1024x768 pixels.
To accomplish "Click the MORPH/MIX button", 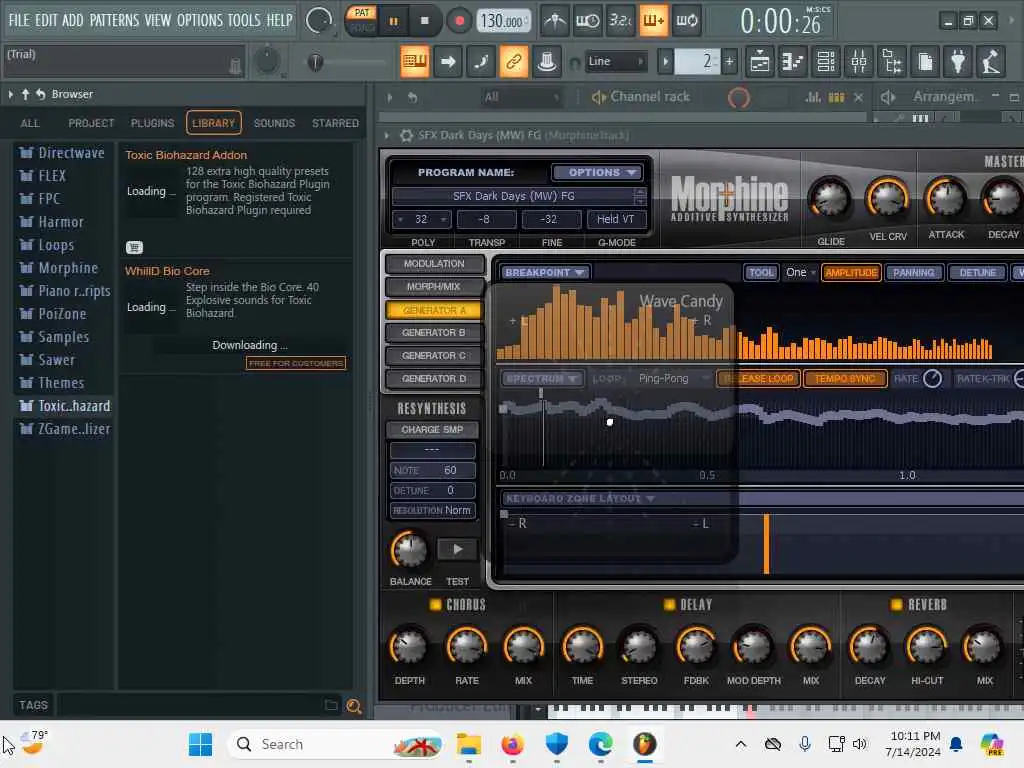I will point(434,286).
